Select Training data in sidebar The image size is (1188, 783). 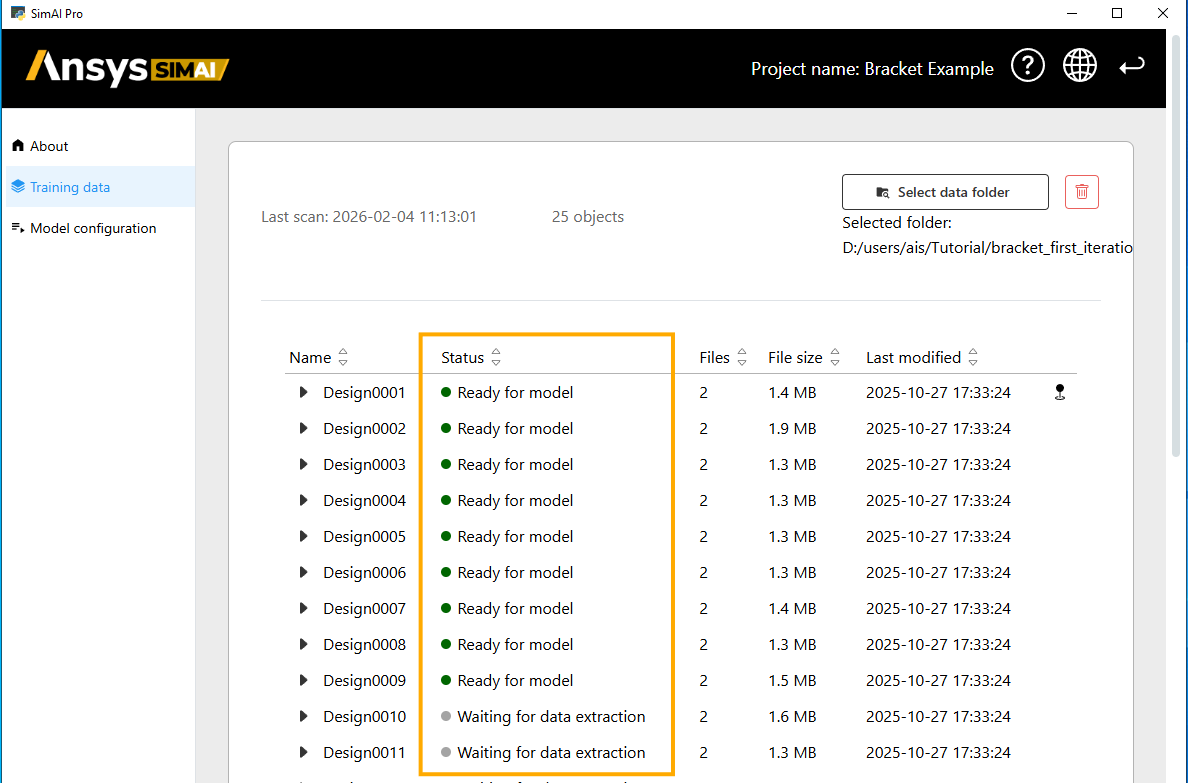[70, 187]
